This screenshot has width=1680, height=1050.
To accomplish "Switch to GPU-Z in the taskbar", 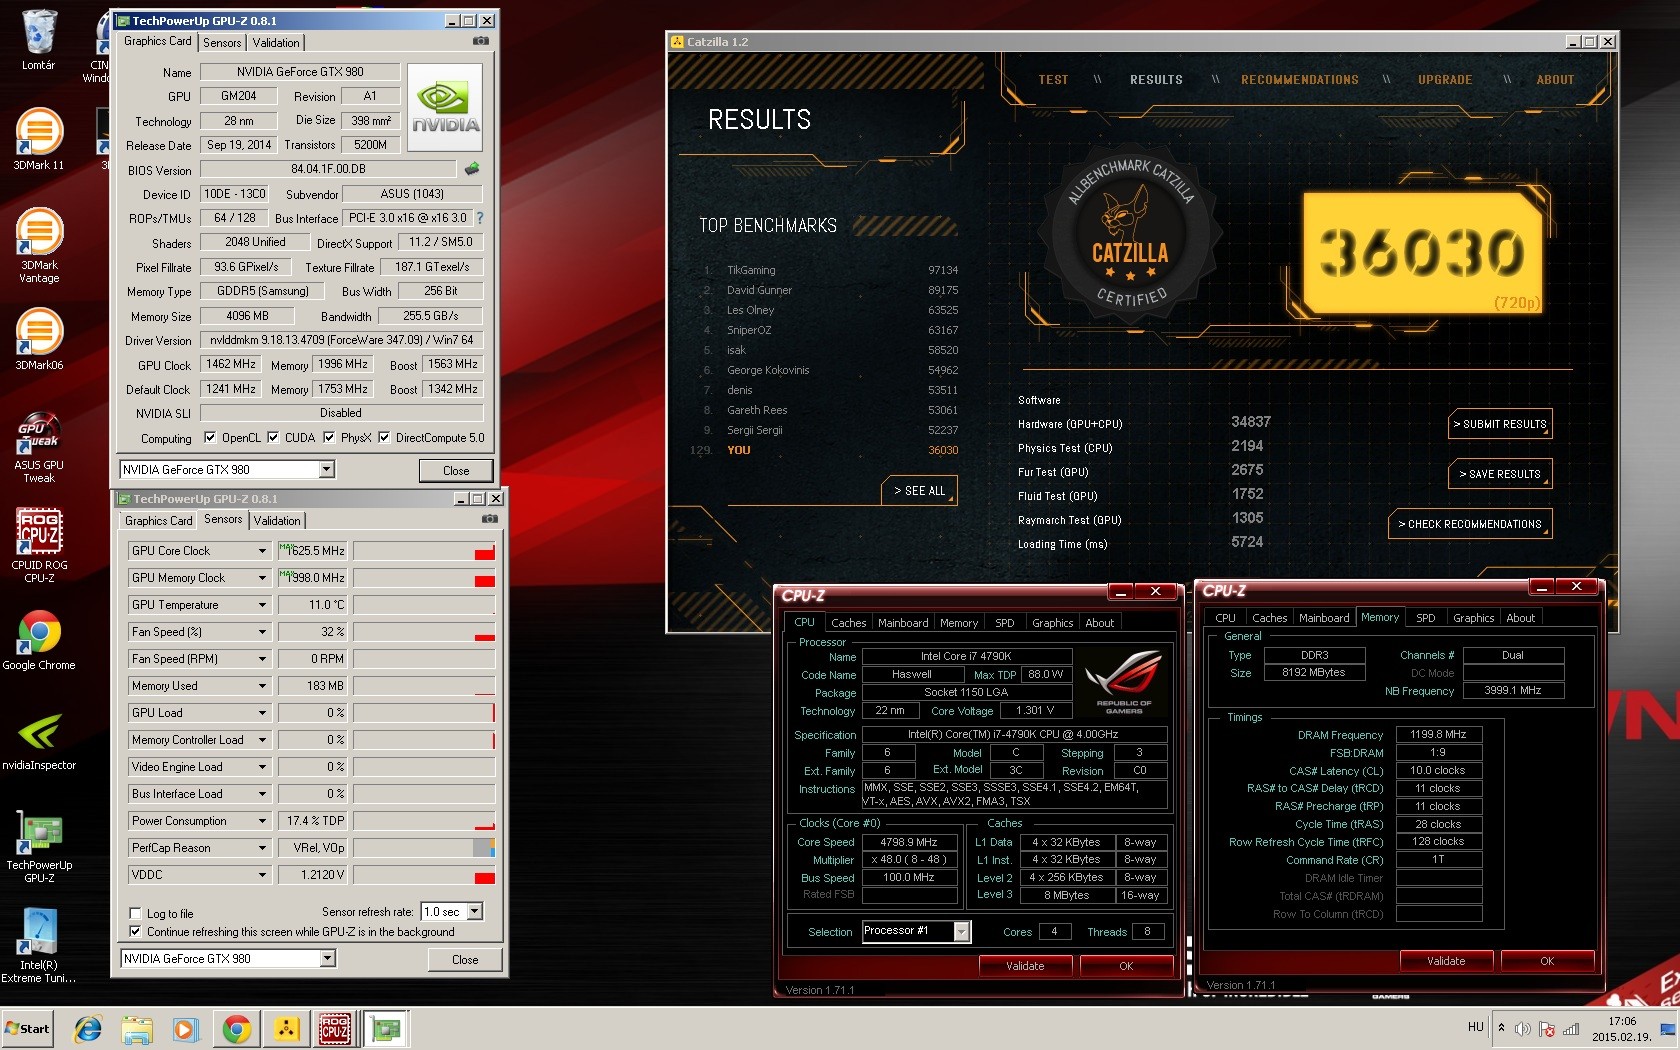I will point(385,1028).
